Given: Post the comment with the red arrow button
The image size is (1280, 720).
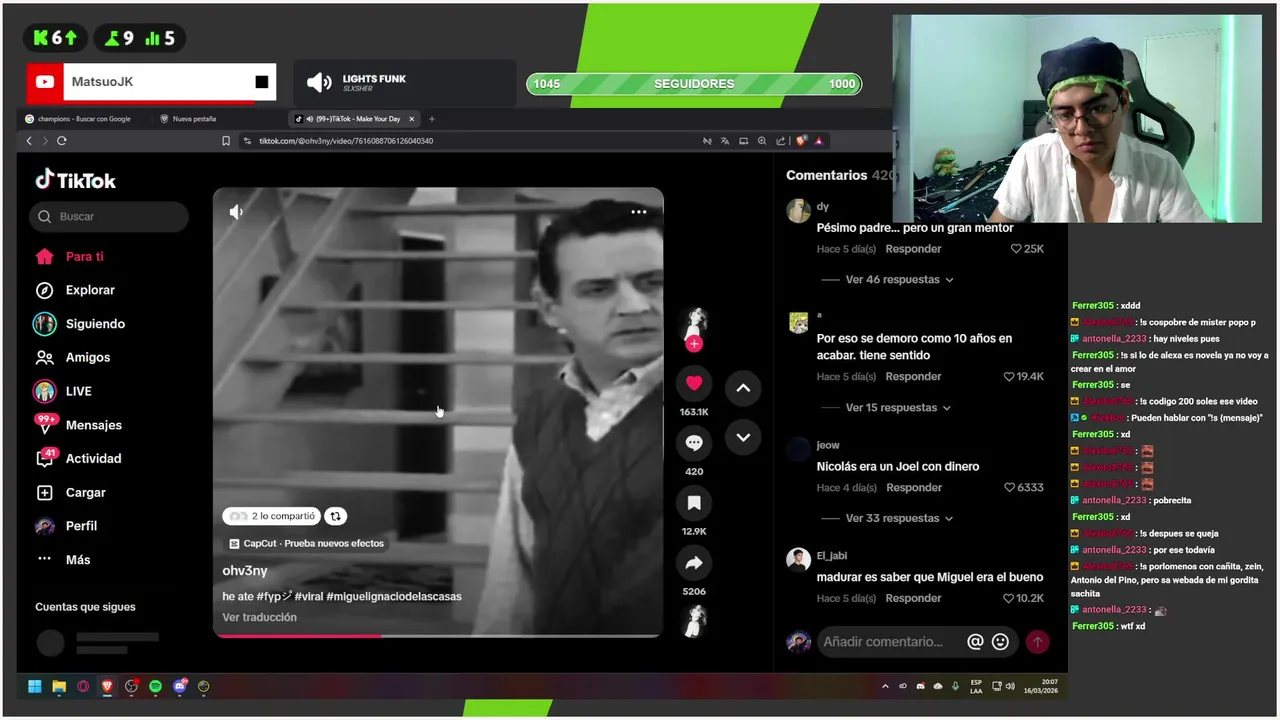Looking at the screenshot, I should (1038, 642).
